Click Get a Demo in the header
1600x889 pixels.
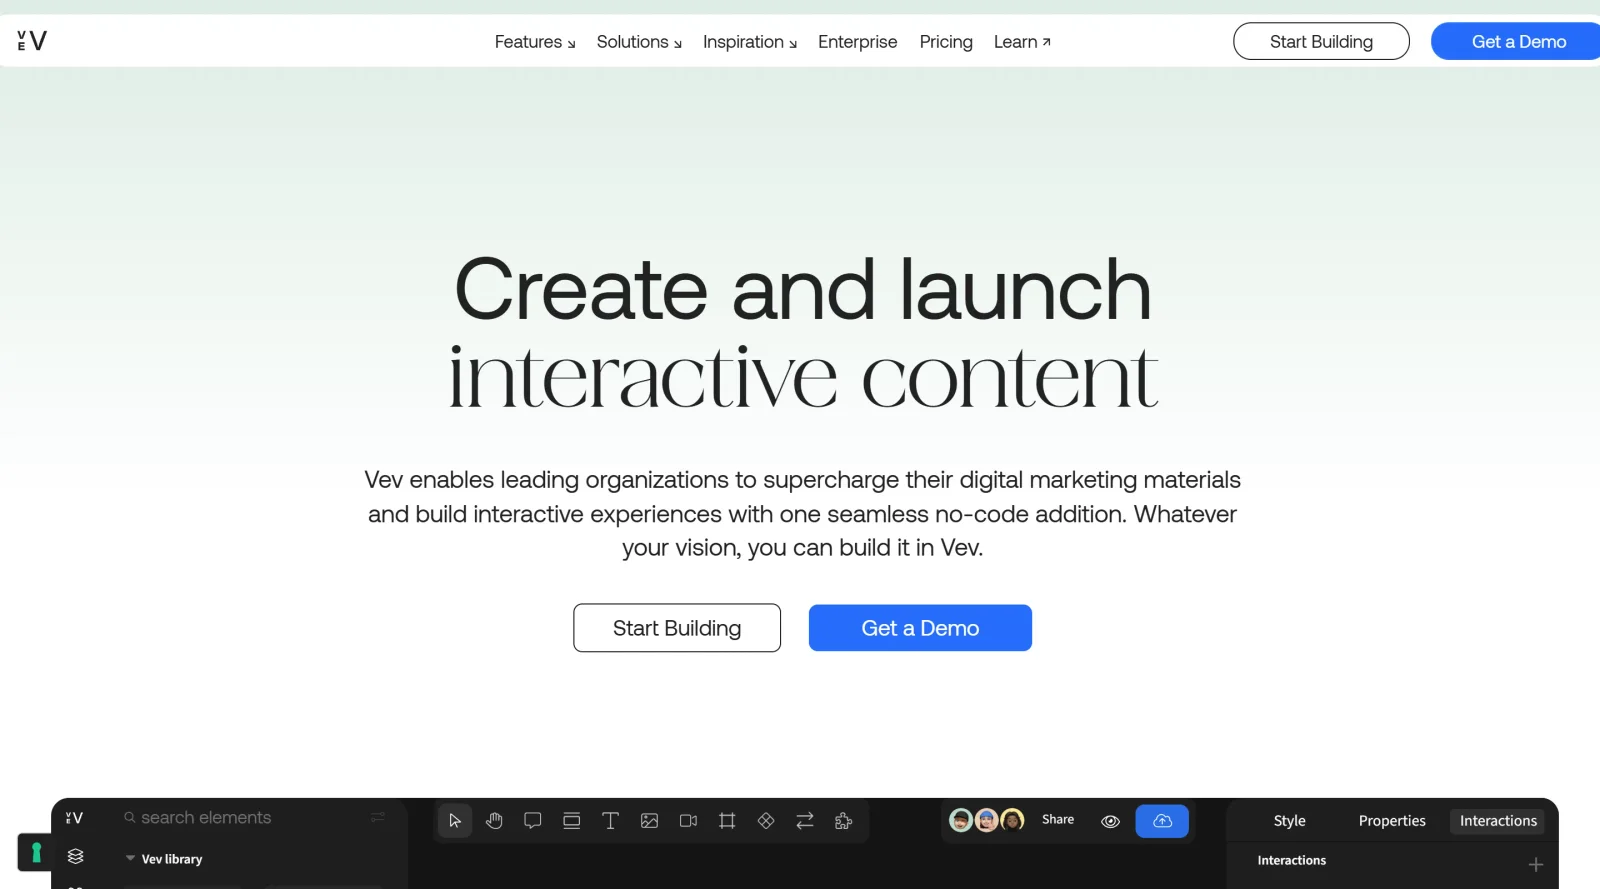[1516, 41]
